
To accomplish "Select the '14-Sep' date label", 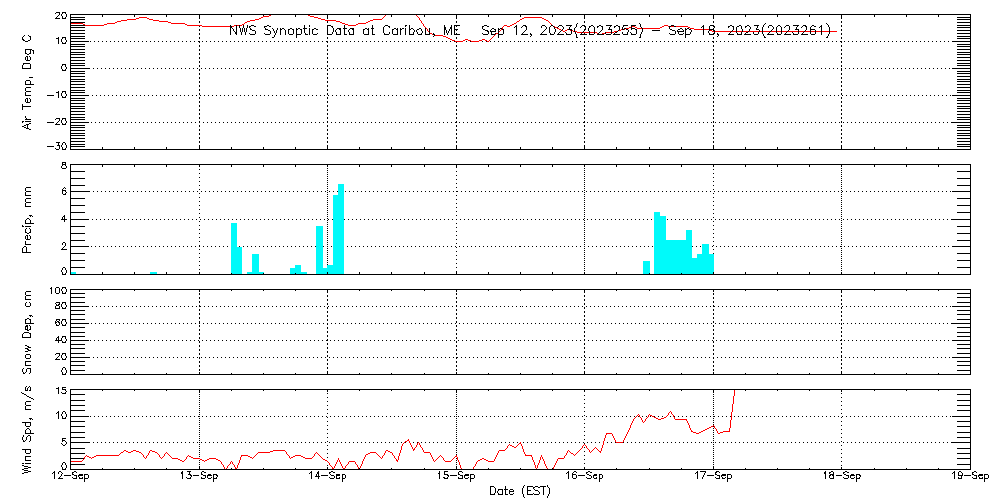I will (x=328, y=478).
